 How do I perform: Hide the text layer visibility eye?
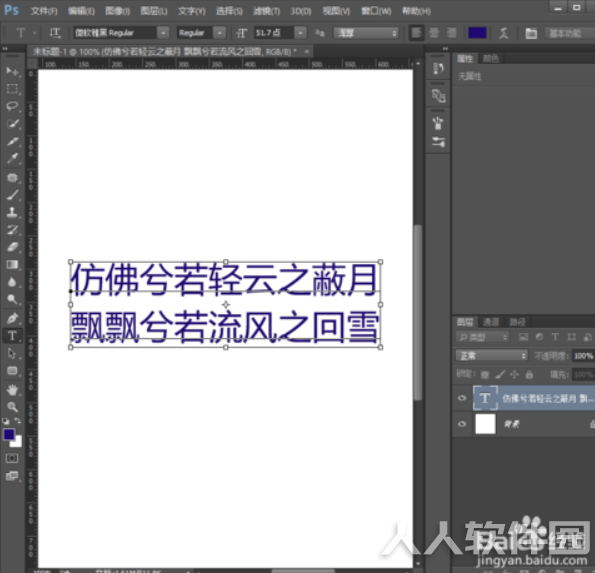(x=462, y=398)
